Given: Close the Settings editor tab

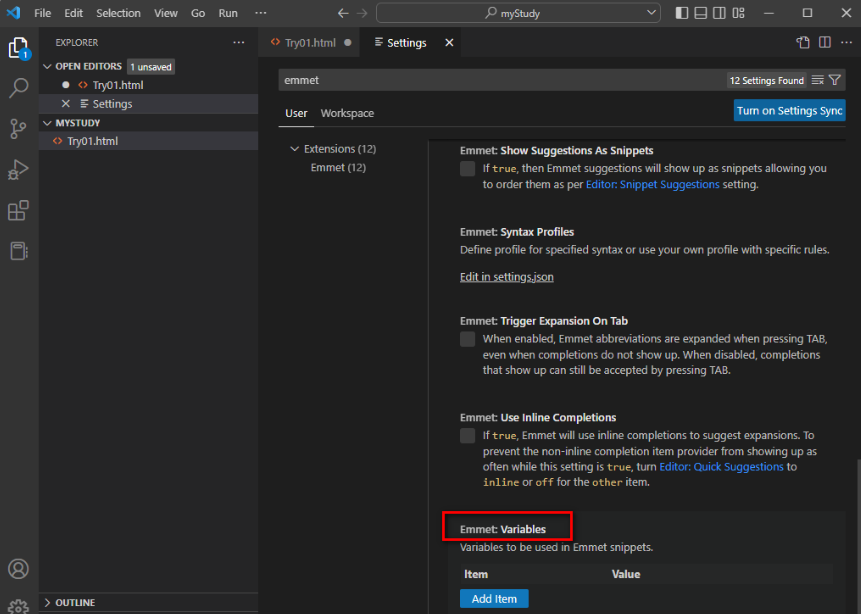Looking at the screenshot, I should [449, 42].
